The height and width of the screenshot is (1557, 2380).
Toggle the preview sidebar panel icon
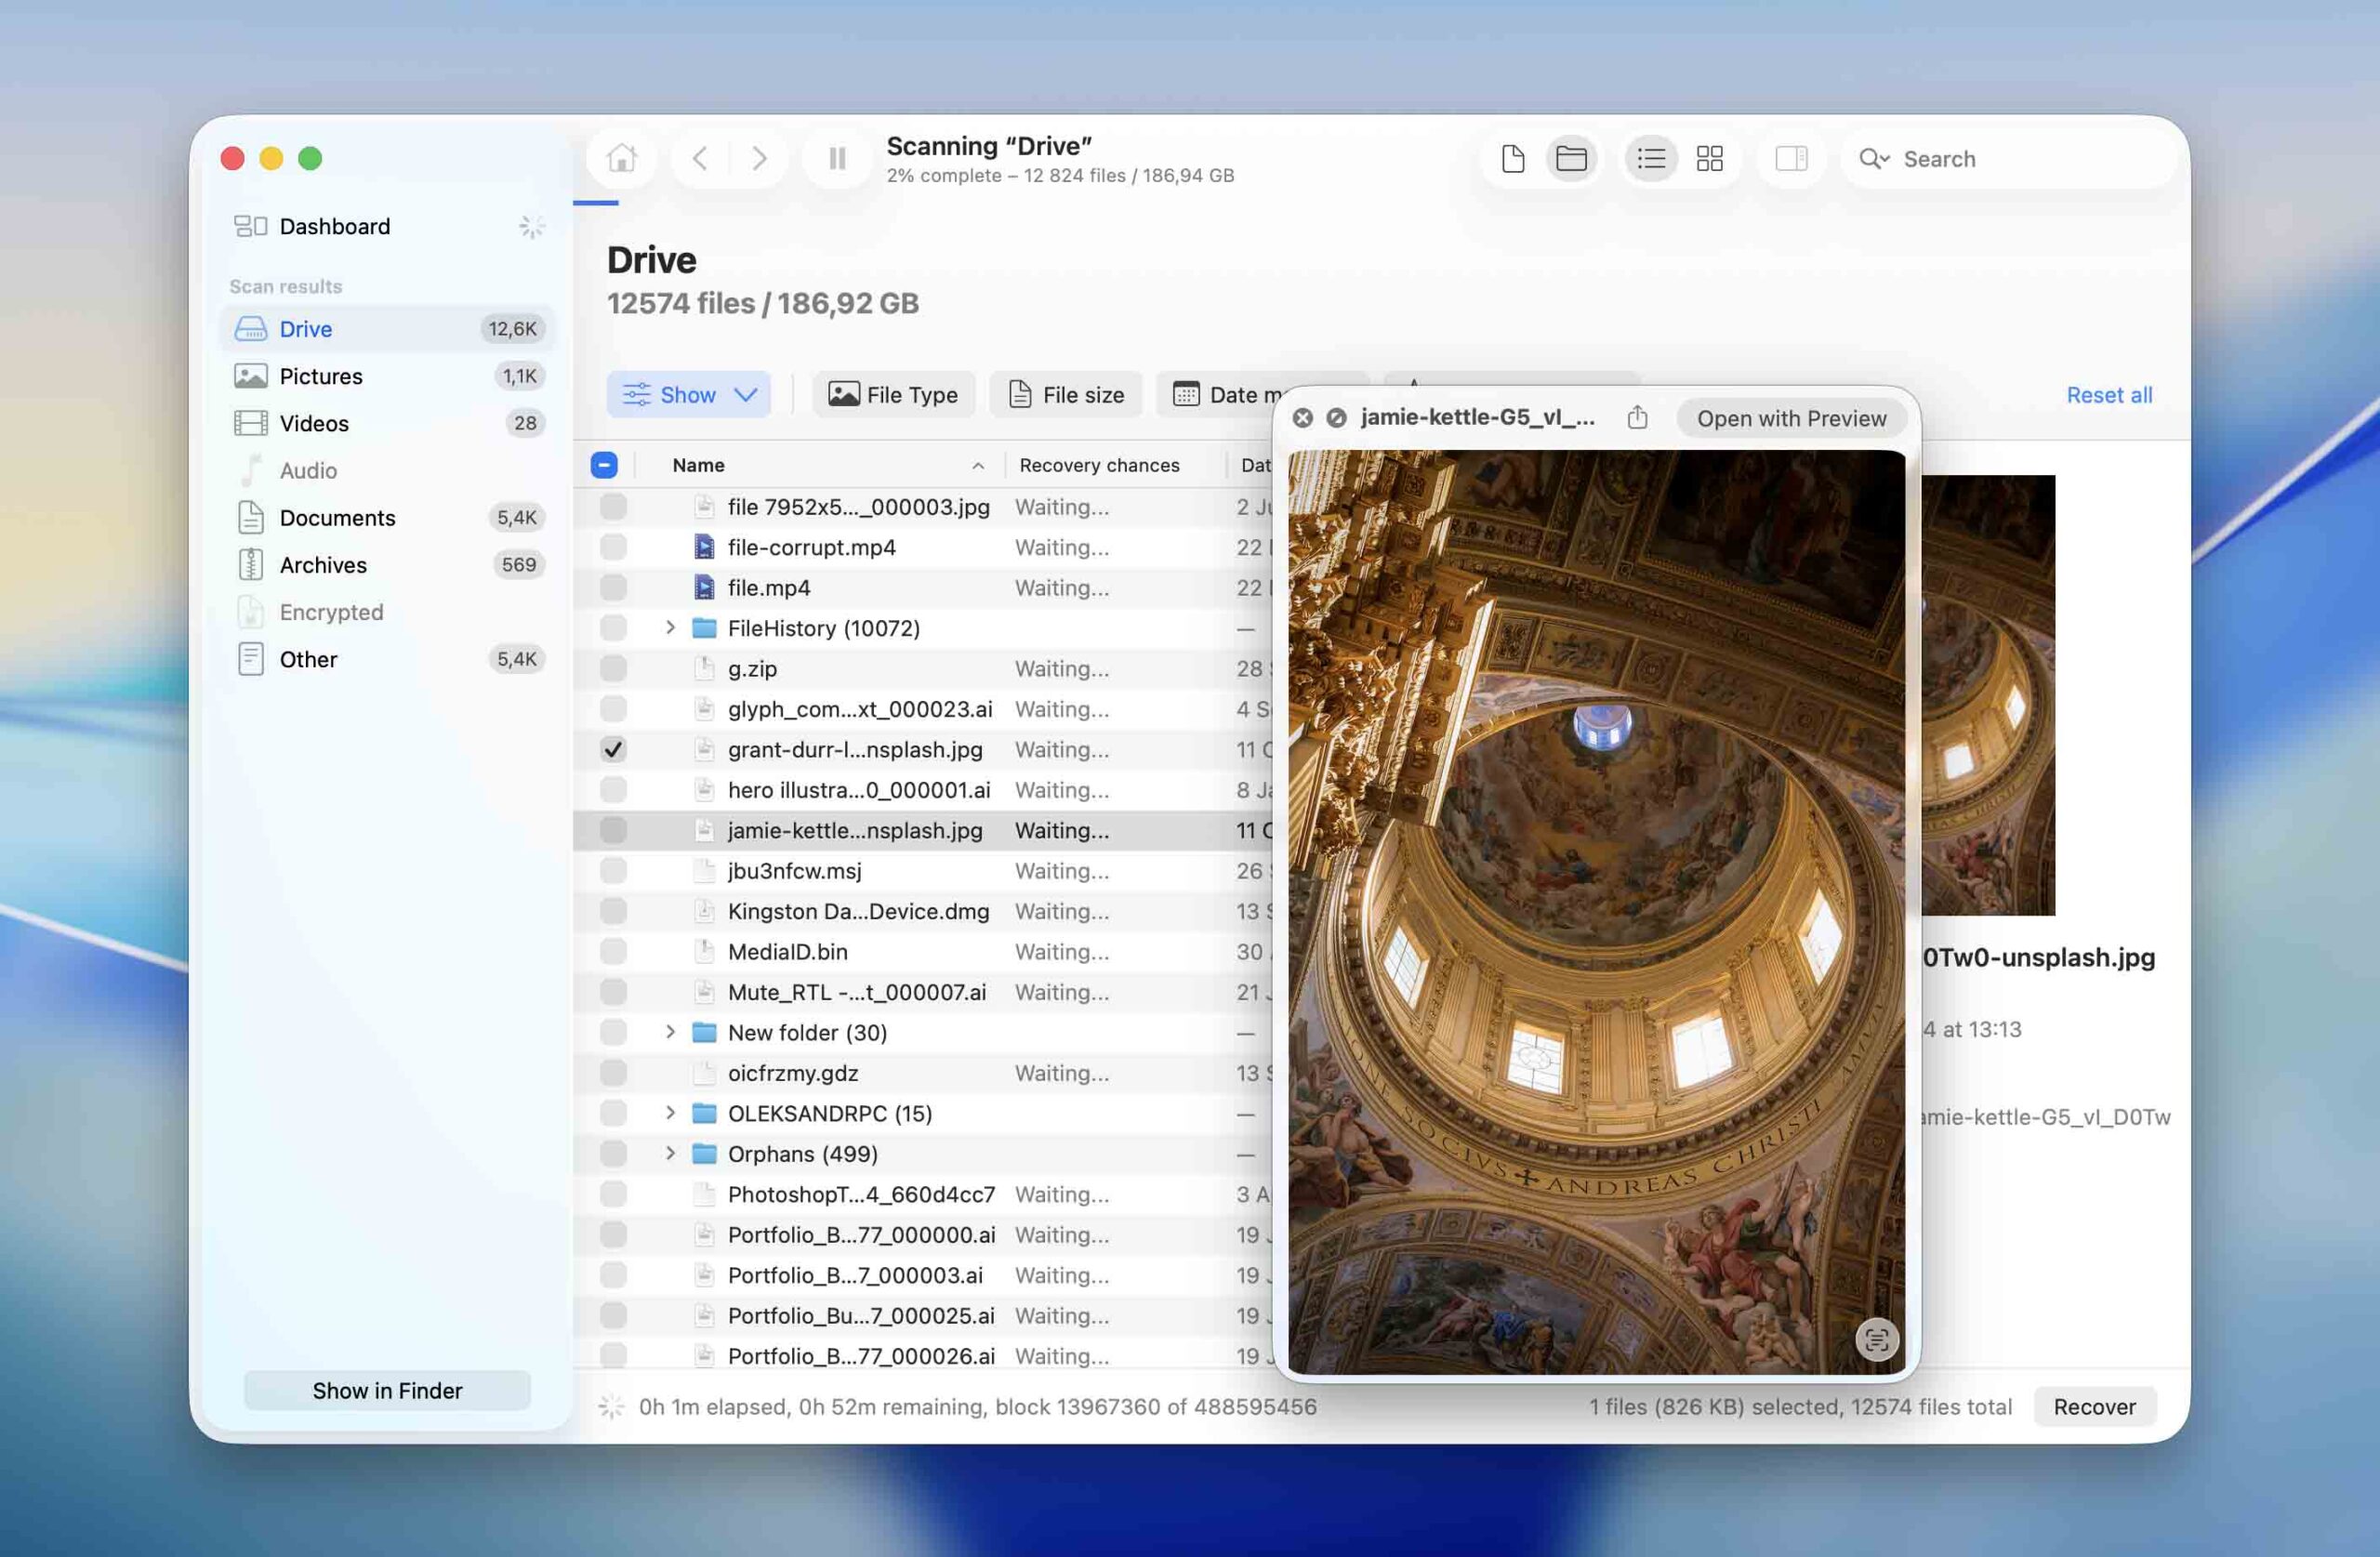point(1791,158)
